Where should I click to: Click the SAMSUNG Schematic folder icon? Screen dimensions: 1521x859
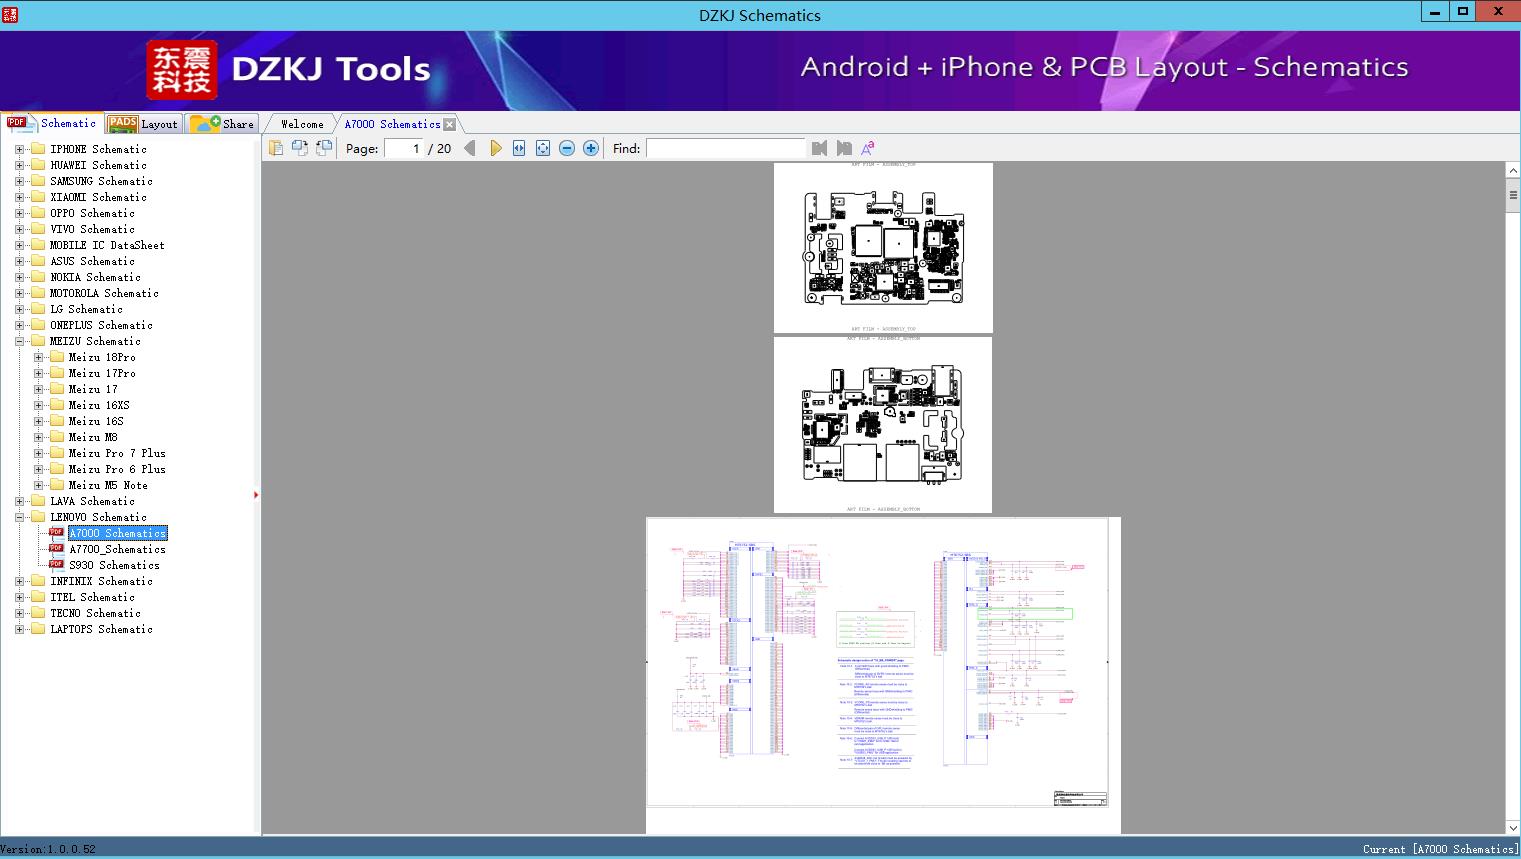coord(38,181)
